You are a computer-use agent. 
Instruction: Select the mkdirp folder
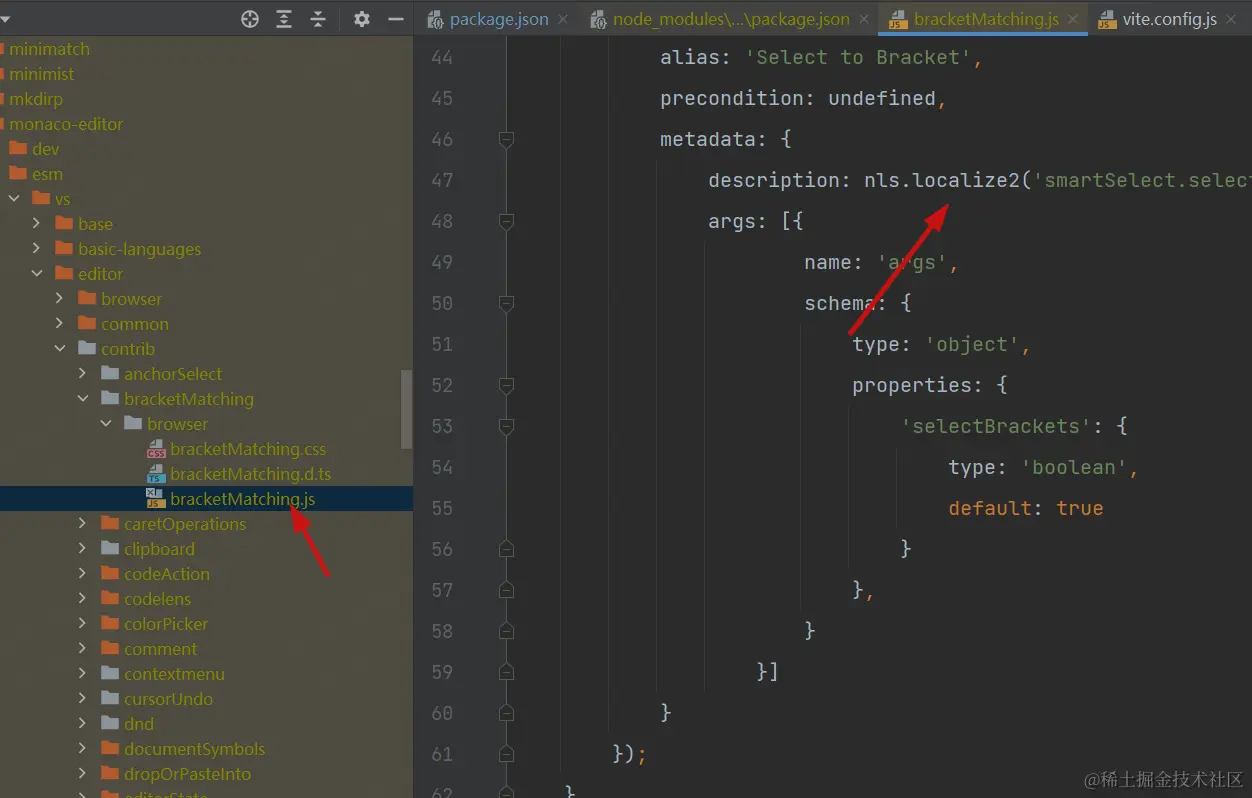point(35,99)
